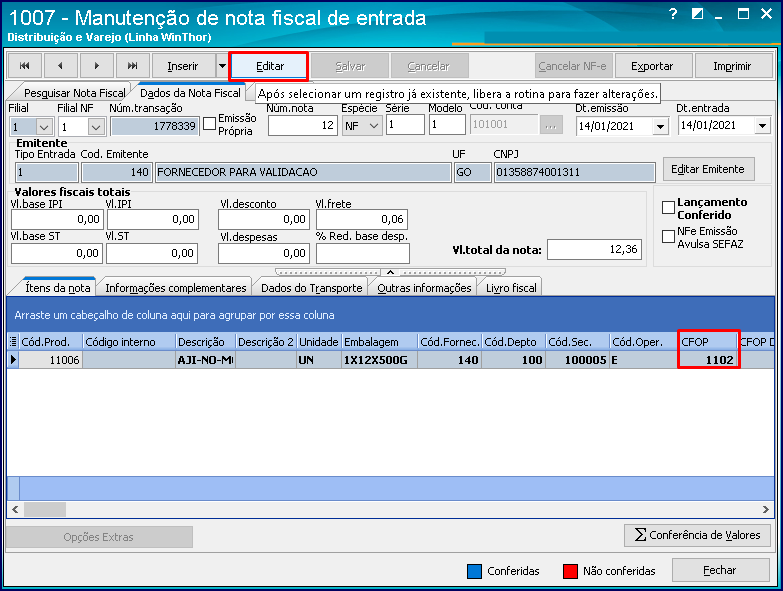Switch to Dados do Transporte tab
This screenshot has height=591, width=783.
pos(312,288)
